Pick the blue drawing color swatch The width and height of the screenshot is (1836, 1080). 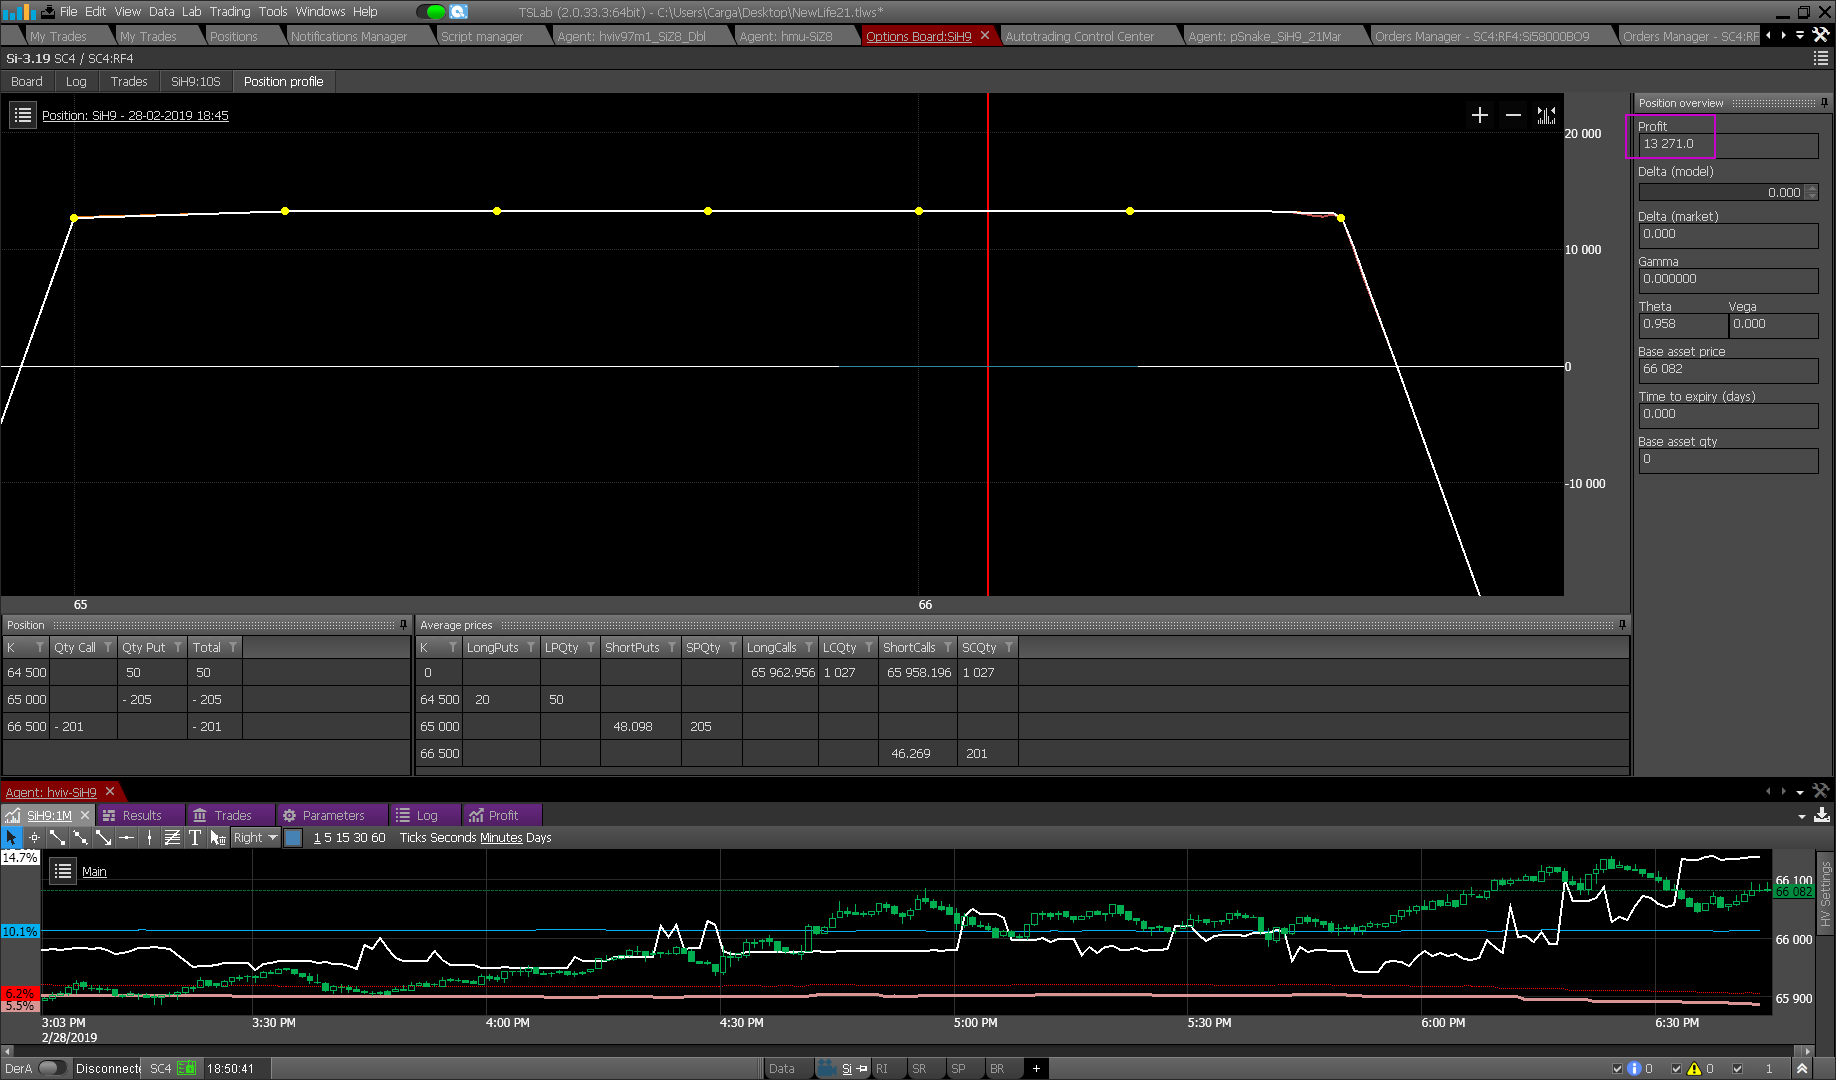293,838
